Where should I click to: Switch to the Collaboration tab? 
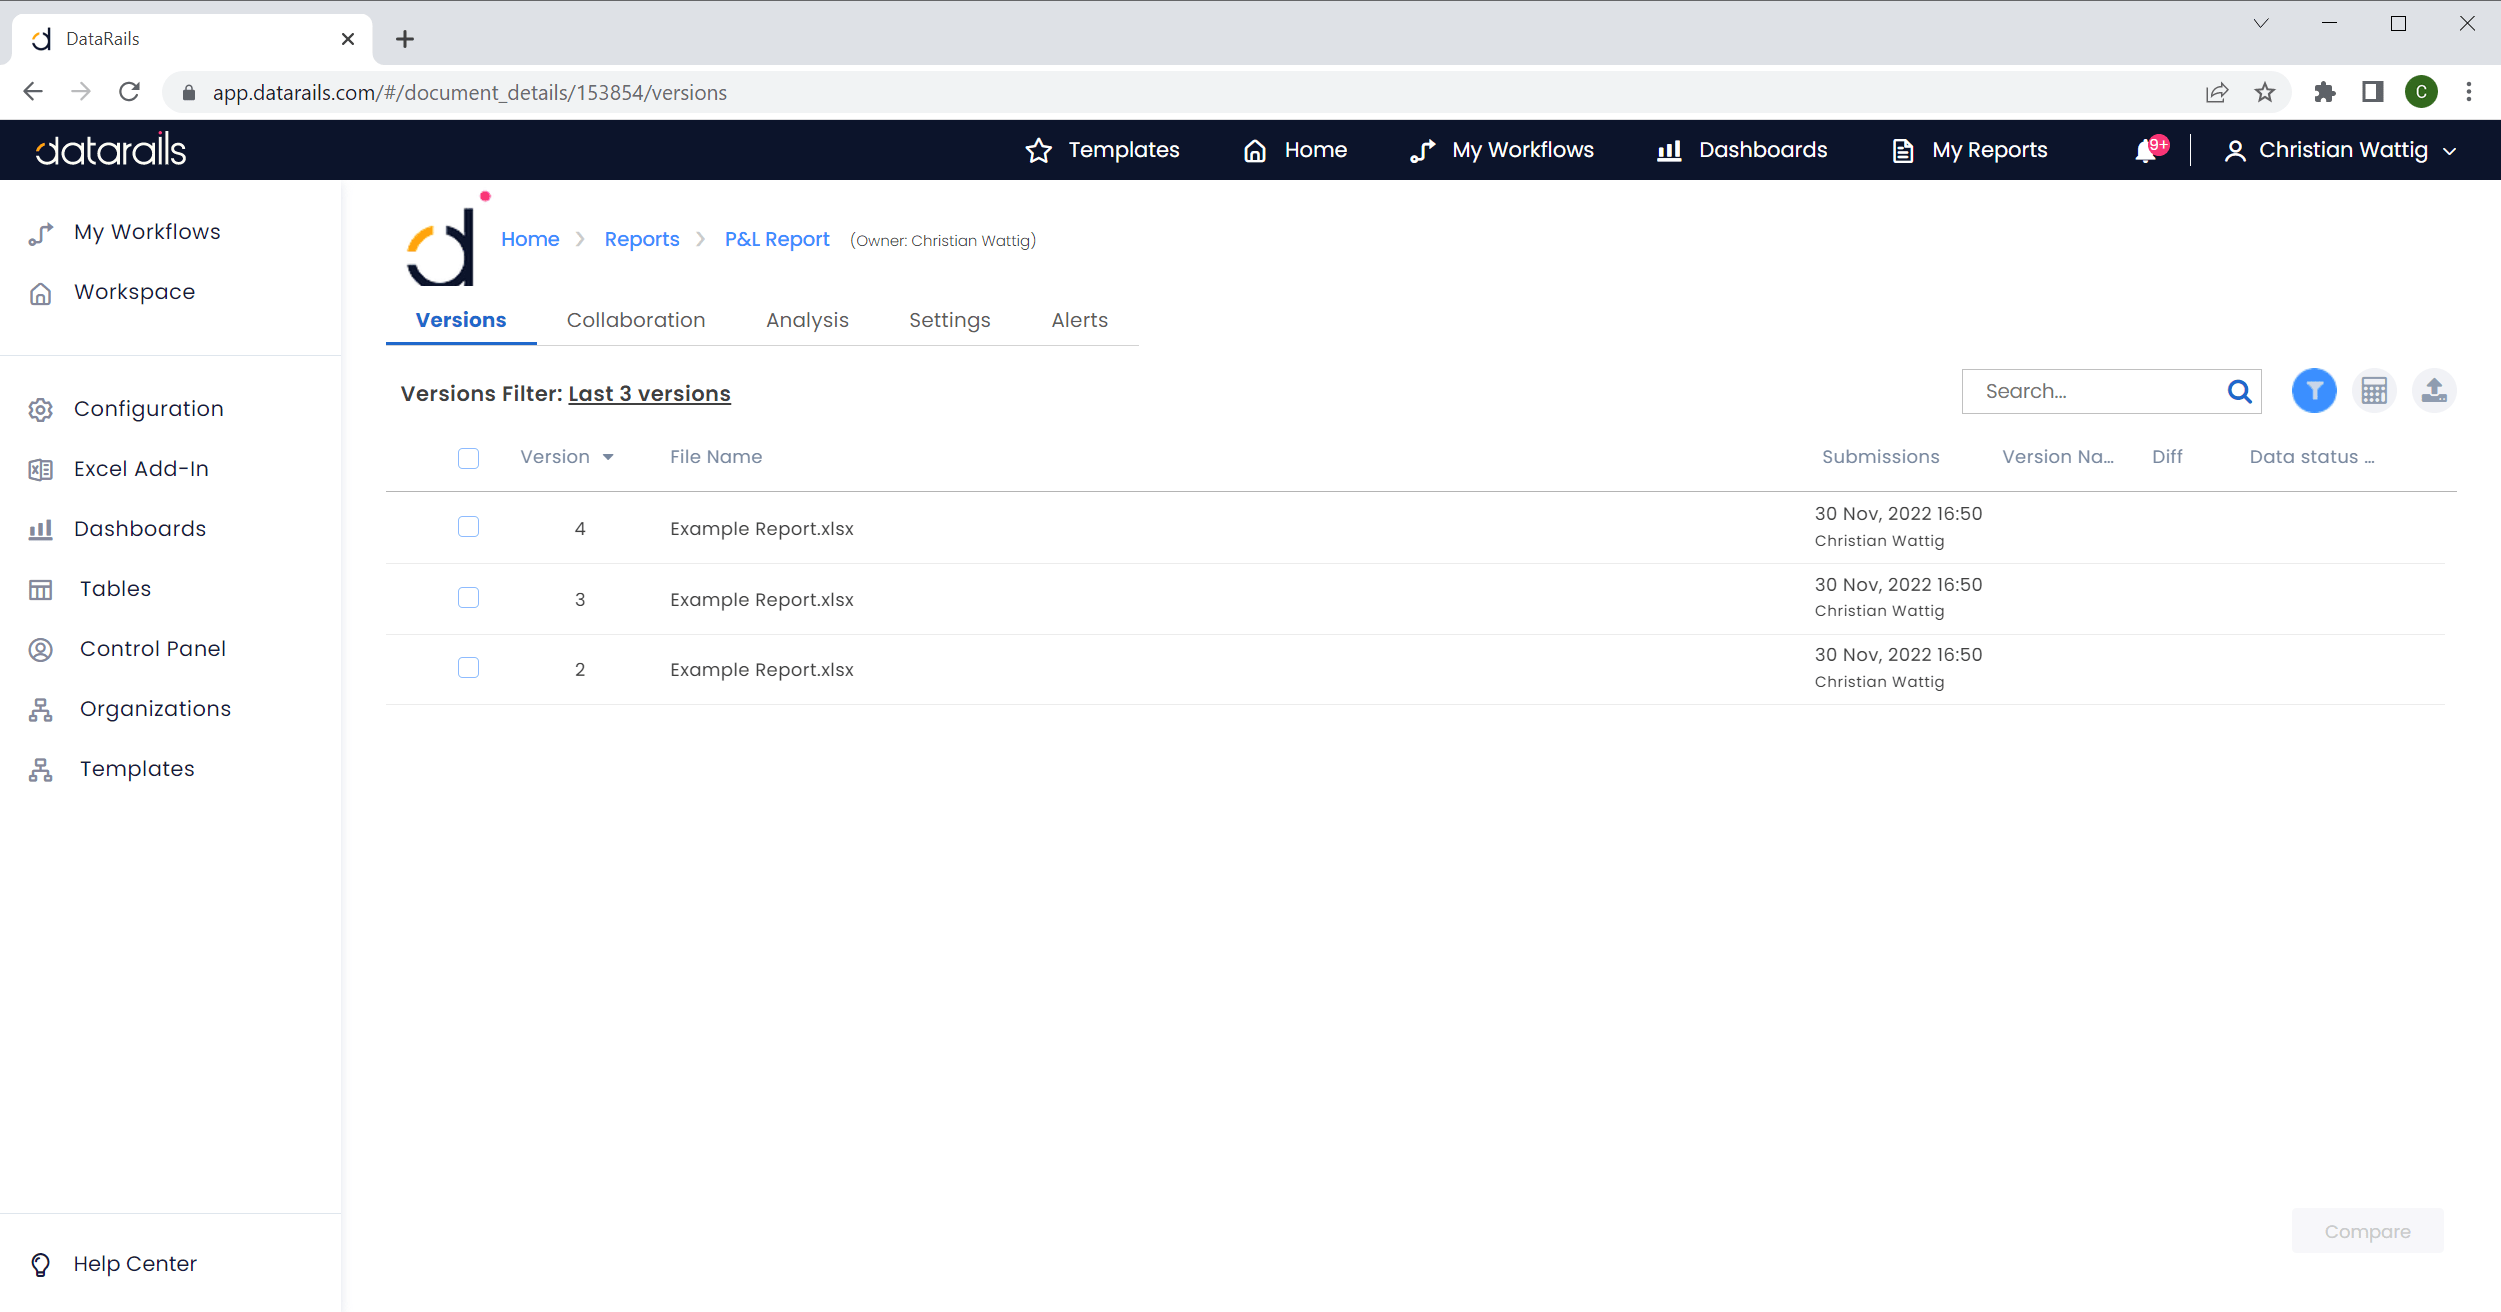pyautogui.click(x=636, y=320)
